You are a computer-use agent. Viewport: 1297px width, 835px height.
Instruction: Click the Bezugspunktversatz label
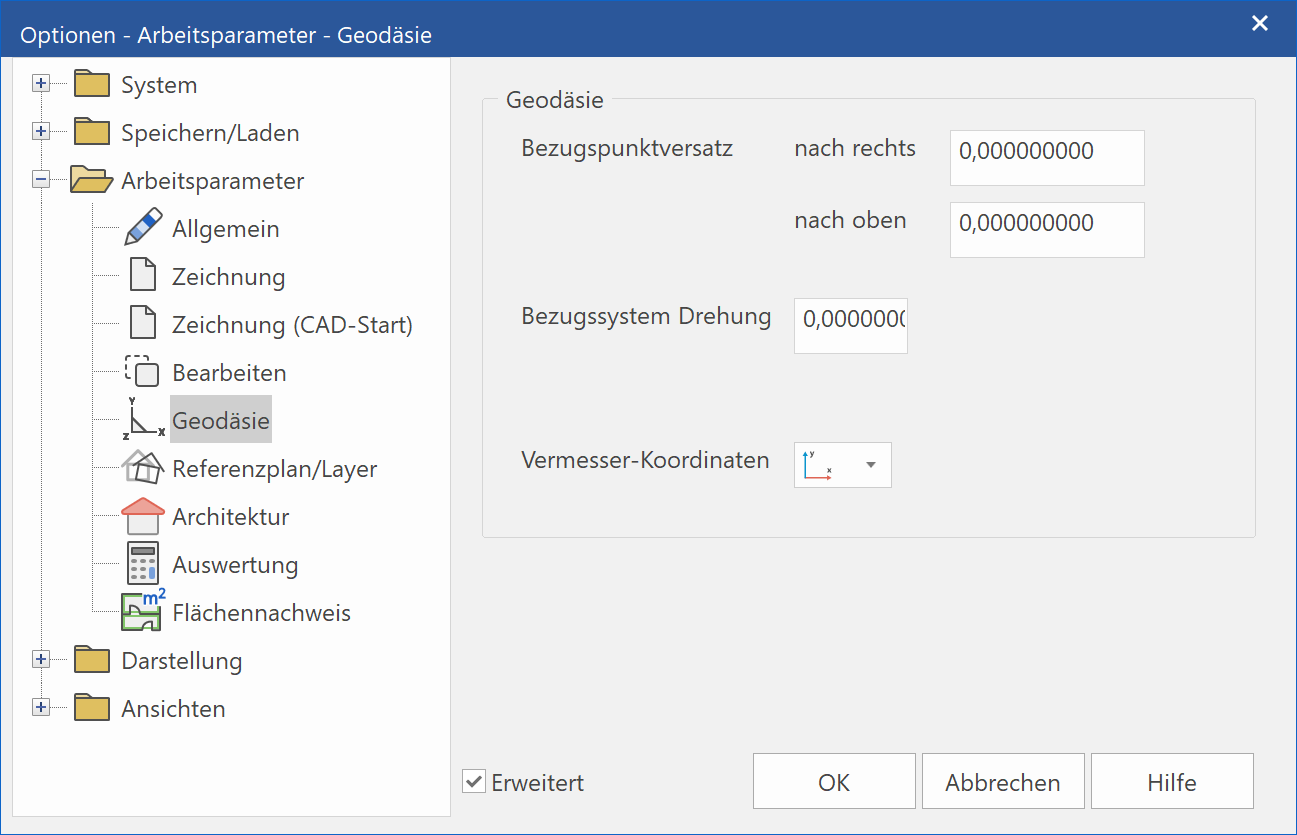tap(627, 149)
